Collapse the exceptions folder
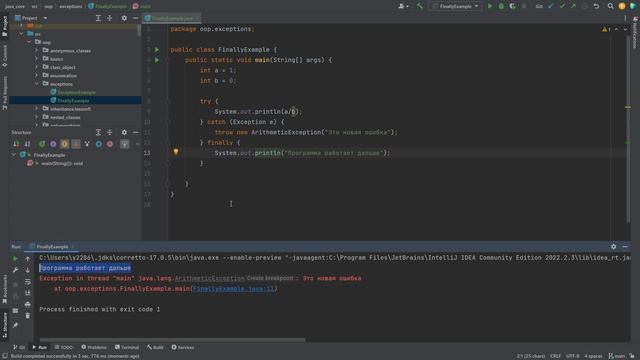 [x=36, y=84]
